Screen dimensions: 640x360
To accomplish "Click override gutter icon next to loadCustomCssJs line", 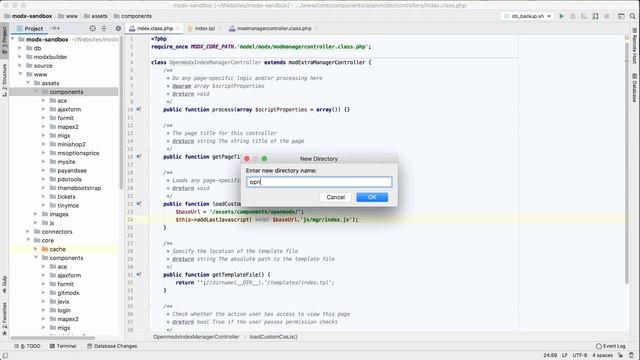I will click(139, 204).
